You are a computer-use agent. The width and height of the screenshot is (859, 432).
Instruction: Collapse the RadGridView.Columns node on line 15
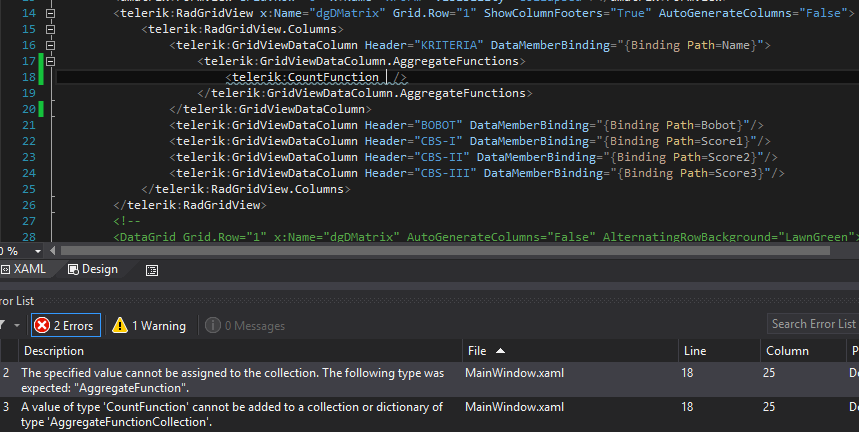pyautogui.click(x=51, y=30)
